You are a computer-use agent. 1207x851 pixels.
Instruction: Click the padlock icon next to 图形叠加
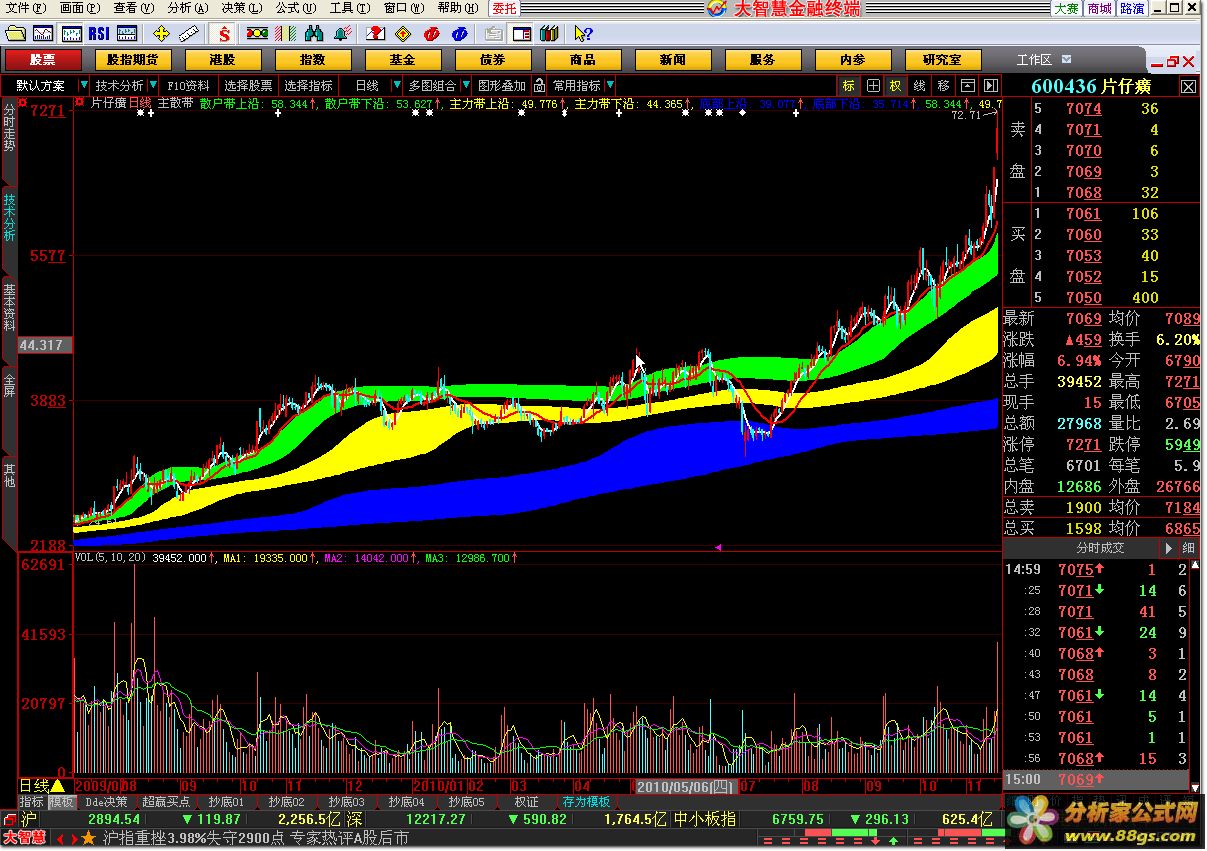pos(539,85)
